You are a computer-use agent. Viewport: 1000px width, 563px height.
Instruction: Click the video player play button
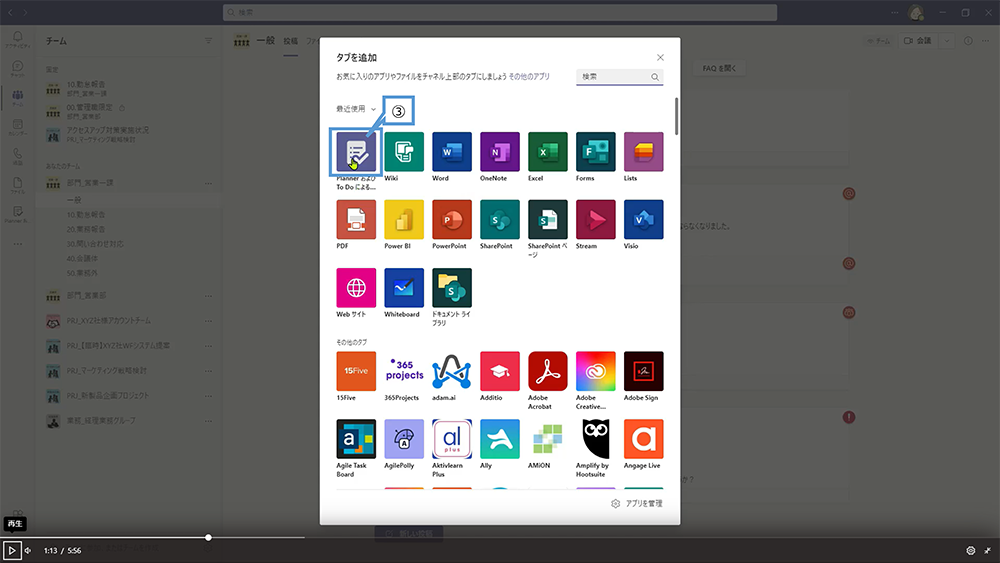[x=12, y=550]
